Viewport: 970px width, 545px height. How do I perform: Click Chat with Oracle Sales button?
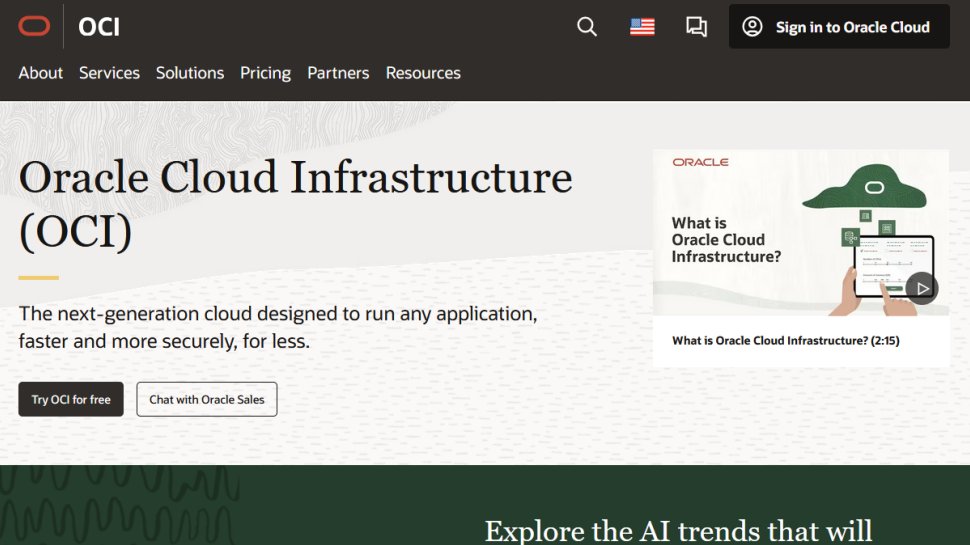pyautogui.click(x=207, y=399)
